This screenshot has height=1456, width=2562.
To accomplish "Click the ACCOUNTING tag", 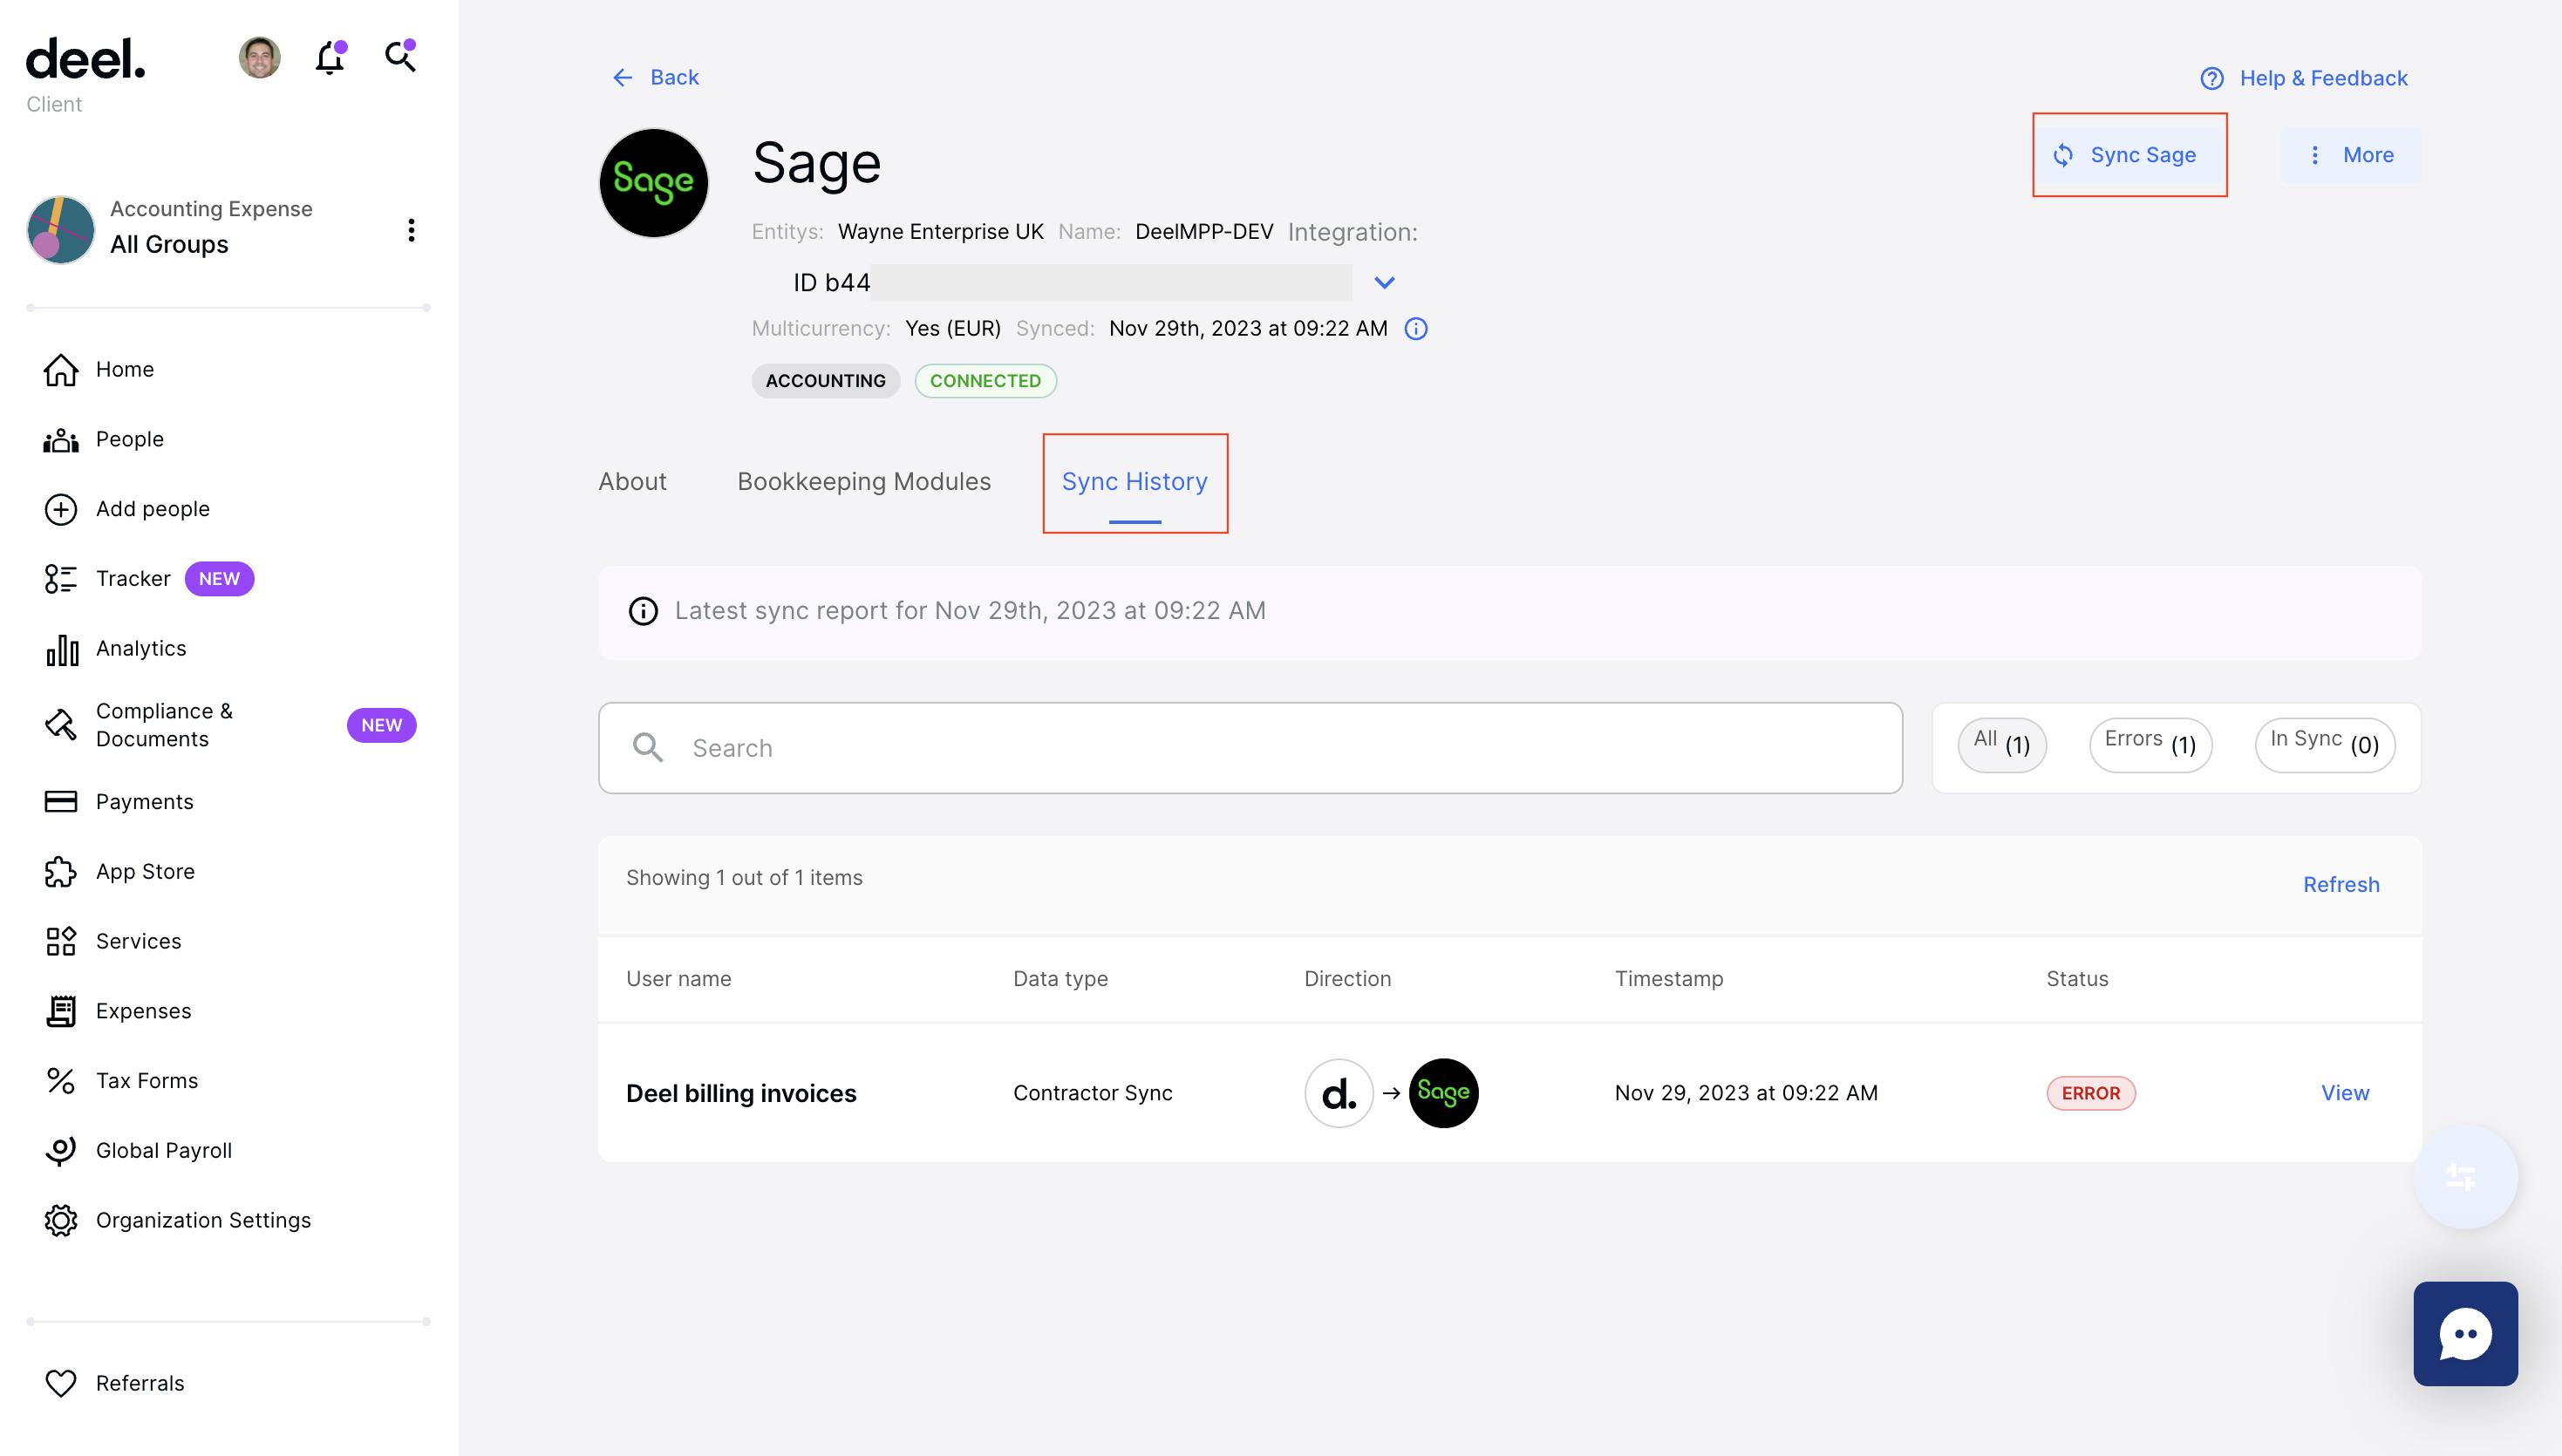I will pyautogui.click(x=826, y=381).
